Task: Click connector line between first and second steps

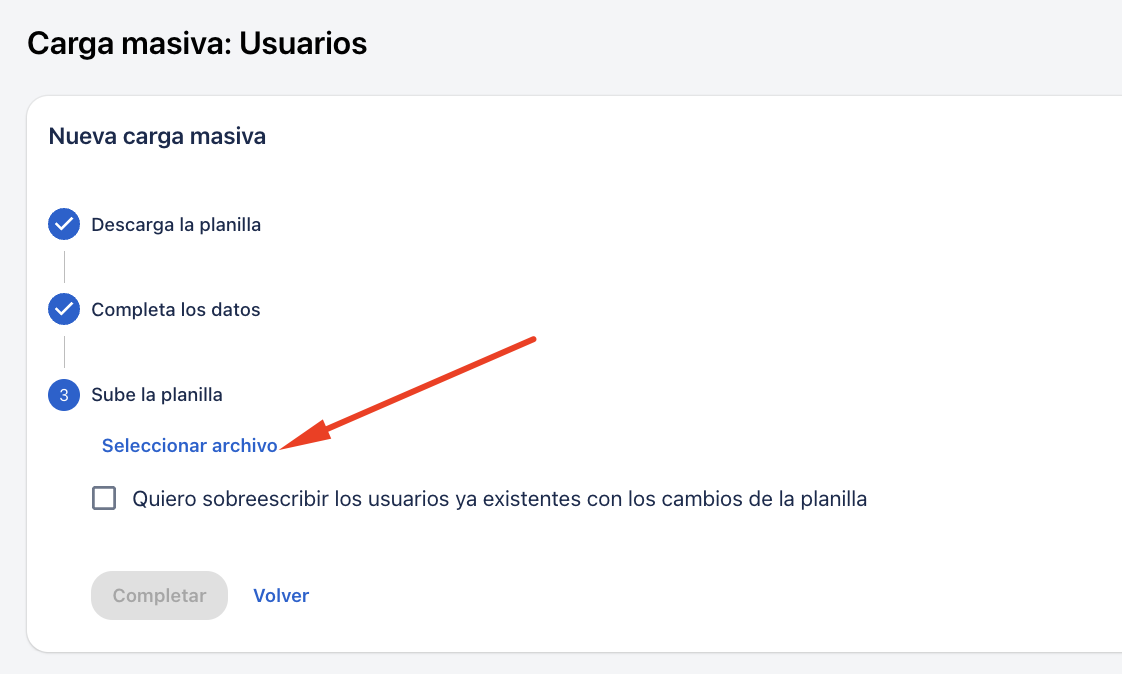Action: 64,267
